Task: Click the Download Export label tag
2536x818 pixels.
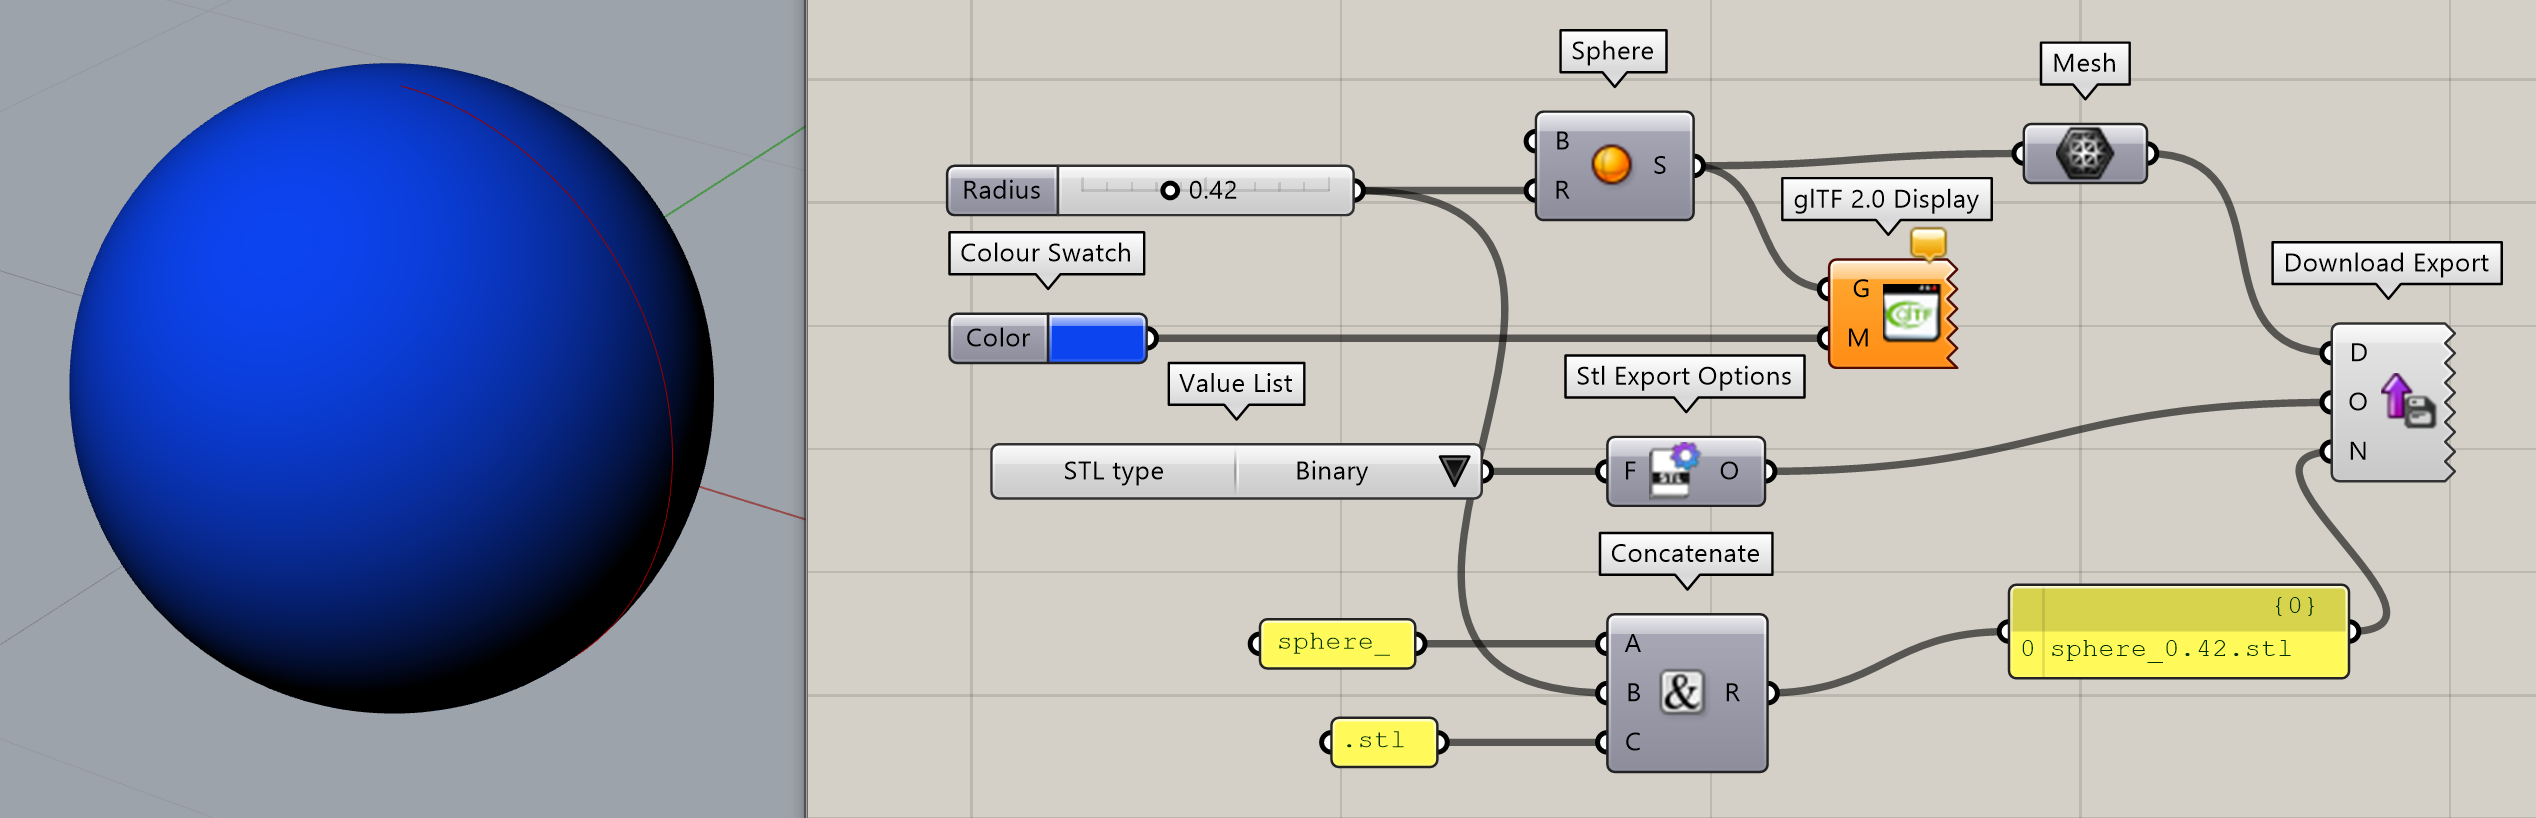Action: coord(2385,263)
